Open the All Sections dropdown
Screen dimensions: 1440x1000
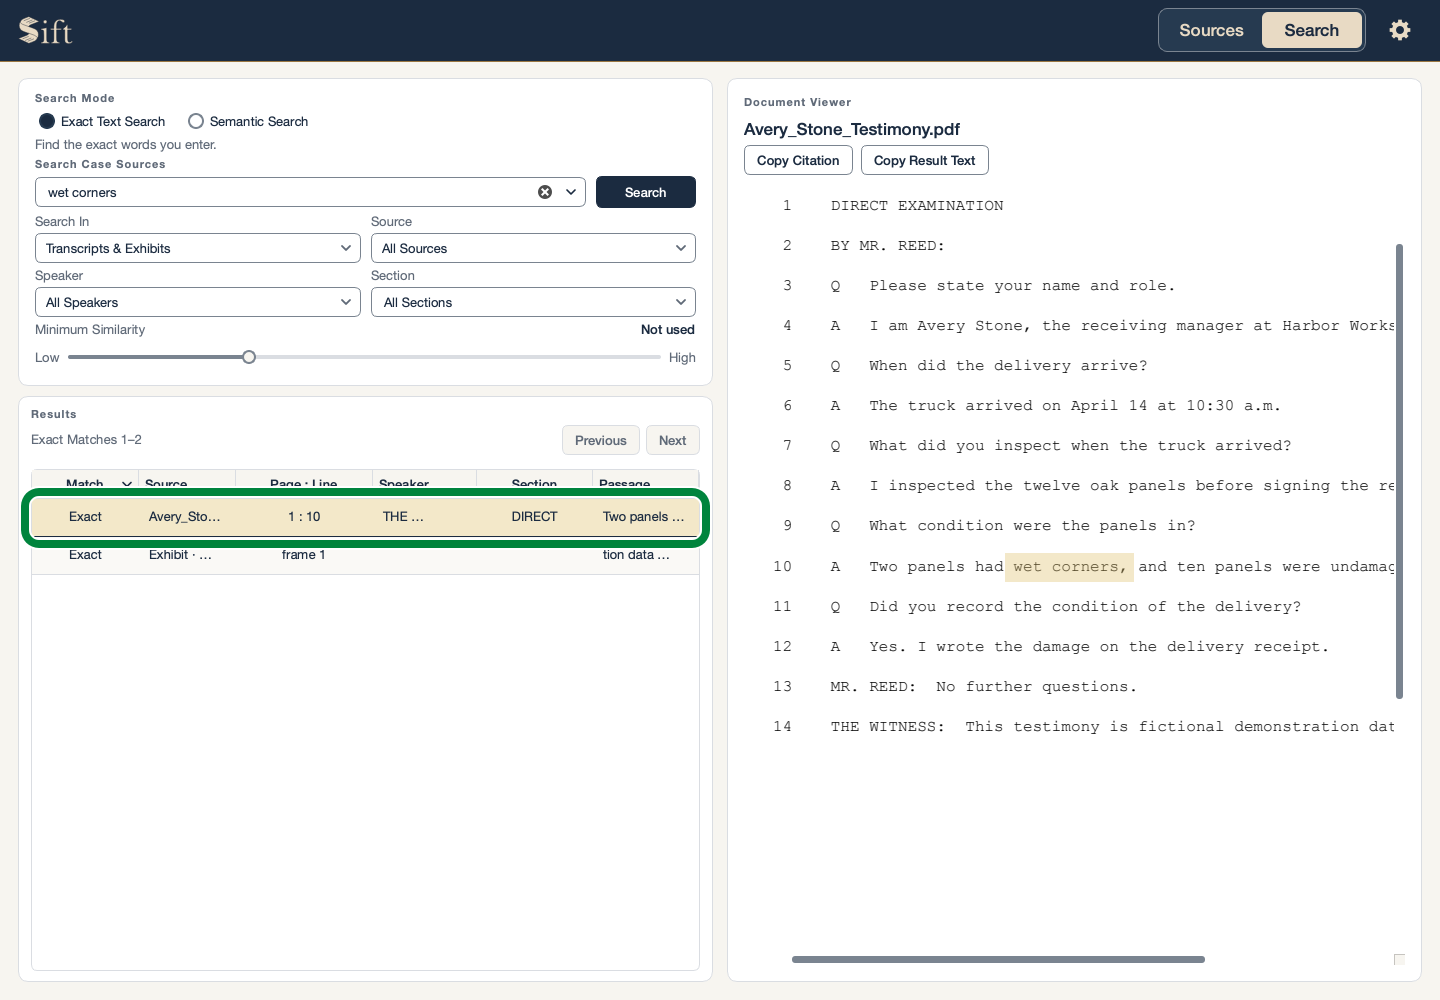533,302
